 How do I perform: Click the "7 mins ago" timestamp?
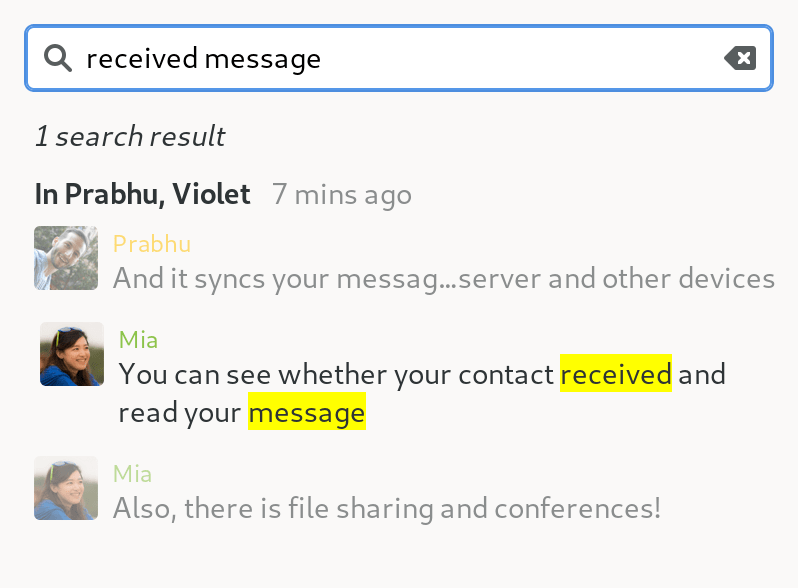click(341, 194)
